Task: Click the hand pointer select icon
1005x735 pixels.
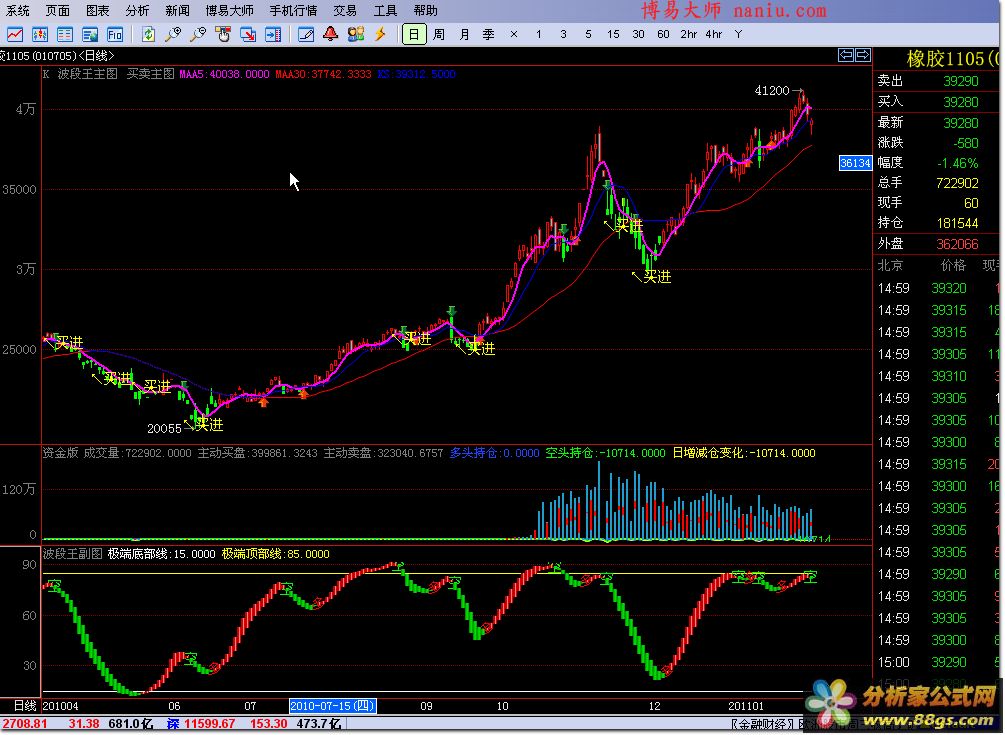Action: pyautogui.click(x=223, y=35)
